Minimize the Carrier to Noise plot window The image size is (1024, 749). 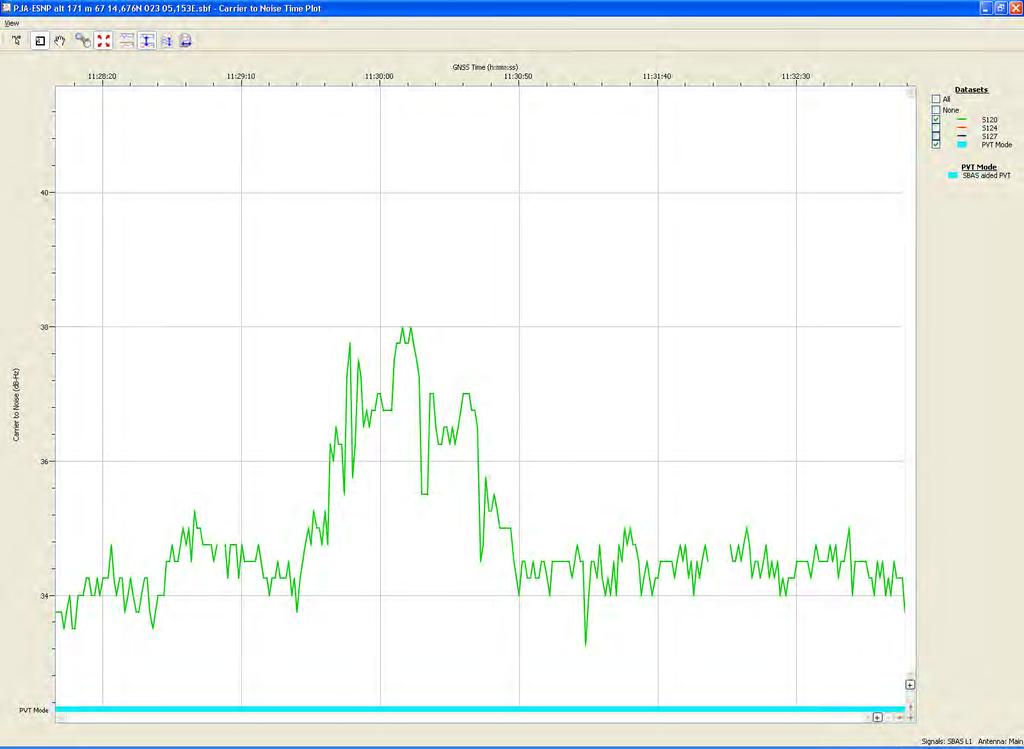pyautogui.click(x=986, y=8)
